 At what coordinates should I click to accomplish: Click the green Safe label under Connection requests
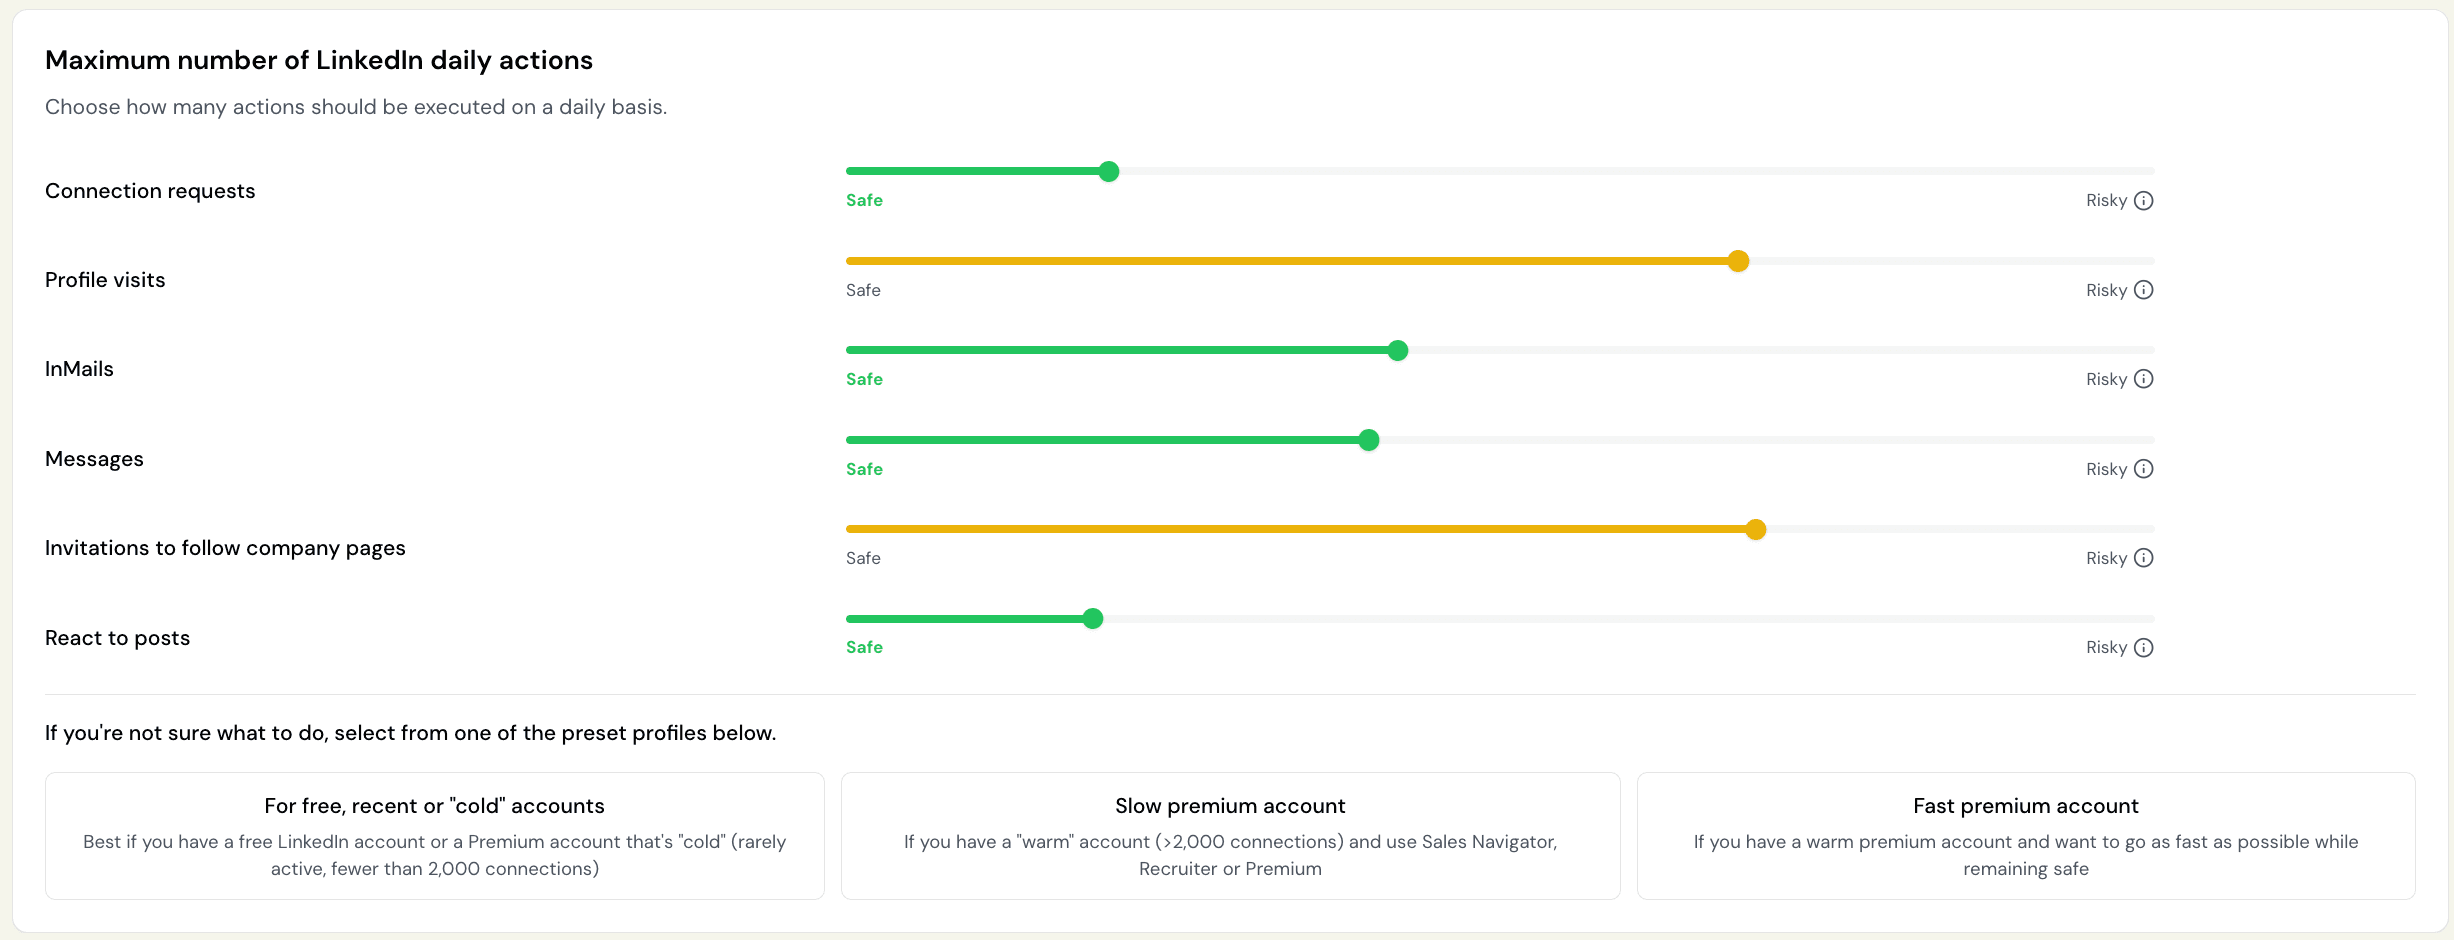[862, 200]
